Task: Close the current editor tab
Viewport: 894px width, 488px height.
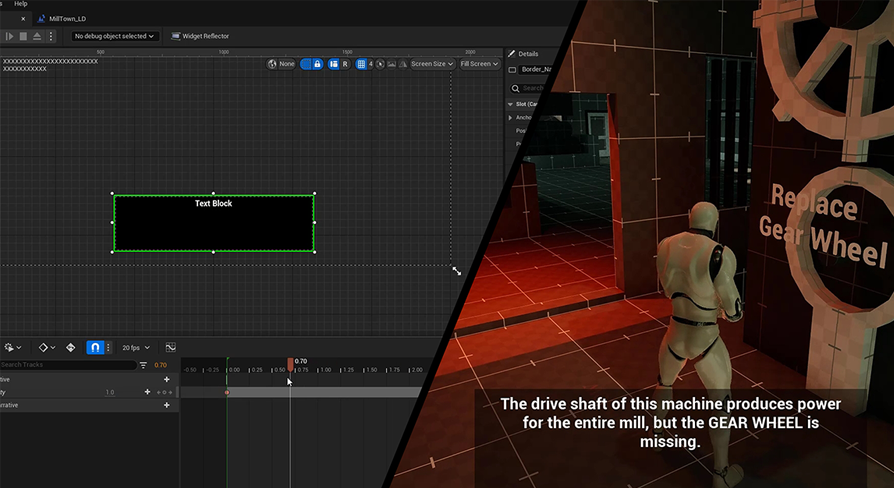Action: (23, 19)
